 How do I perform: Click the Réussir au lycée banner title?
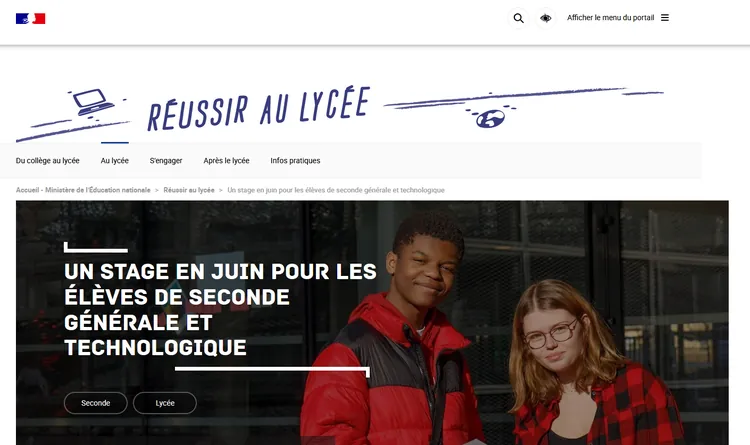[x=259, y=108]
